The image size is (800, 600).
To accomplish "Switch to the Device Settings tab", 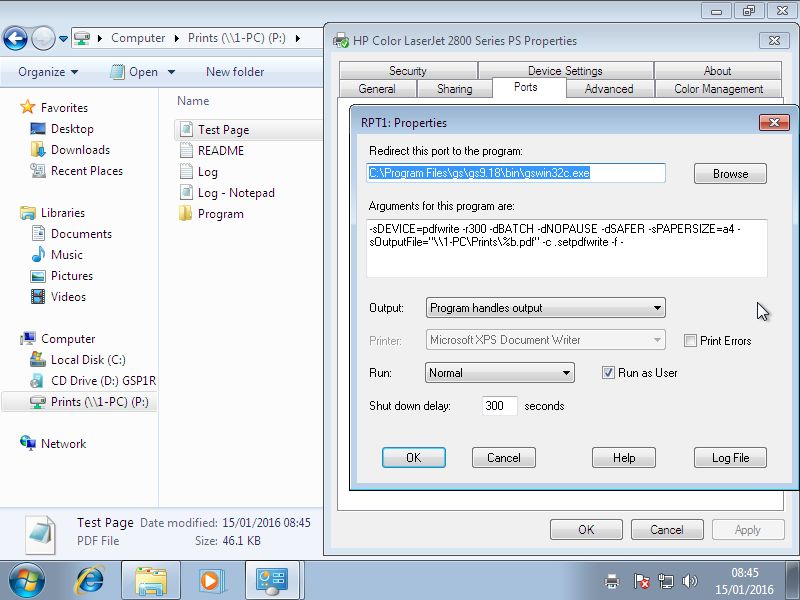I will [565, 70].
